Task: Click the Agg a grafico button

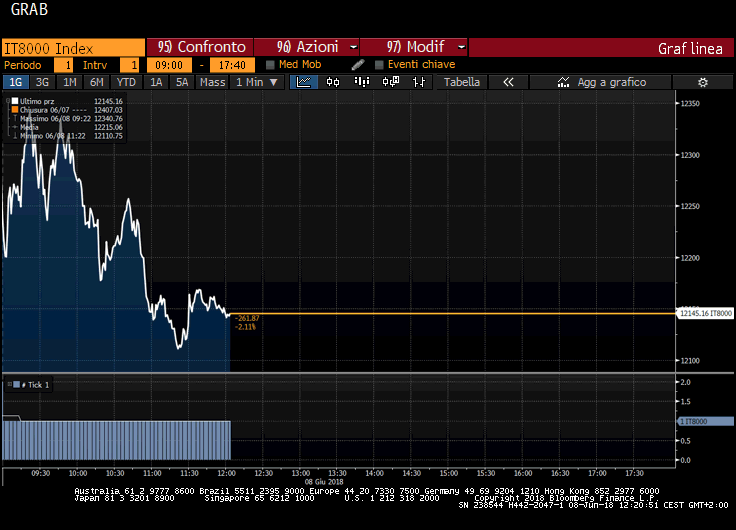Action: (x=601, y=82)
